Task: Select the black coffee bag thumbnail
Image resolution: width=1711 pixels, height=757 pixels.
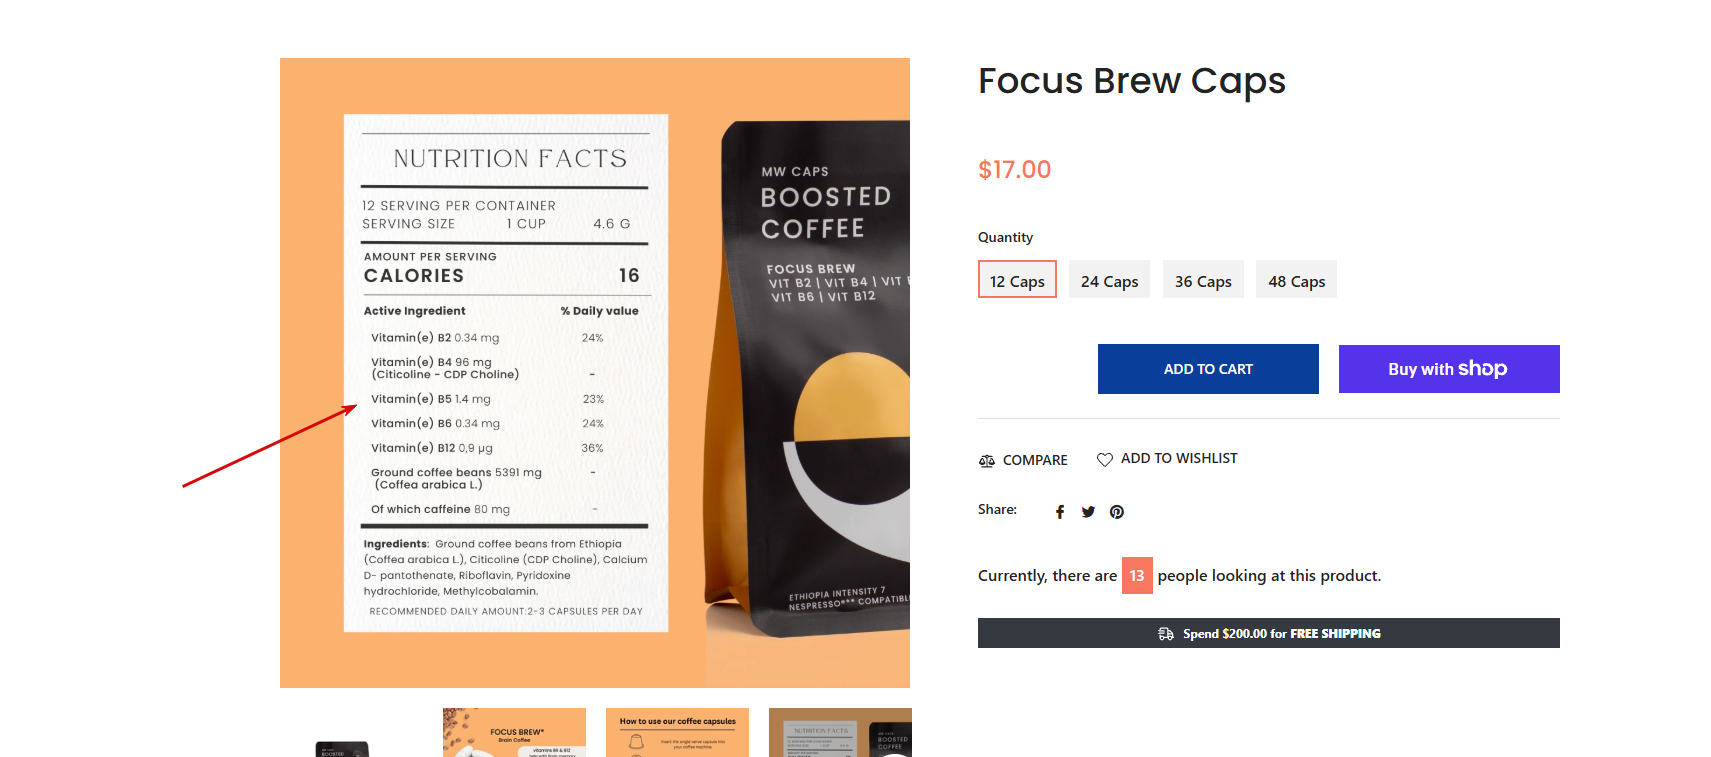Action: pos(342,747)
